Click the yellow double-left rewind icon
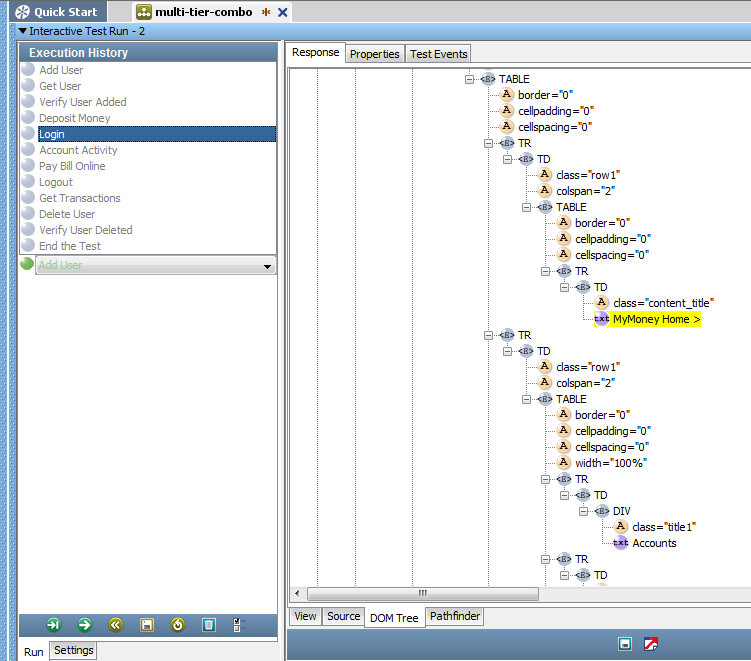This screenshot has width=751, height=661. pyautogui.click(x=115, y=625)
